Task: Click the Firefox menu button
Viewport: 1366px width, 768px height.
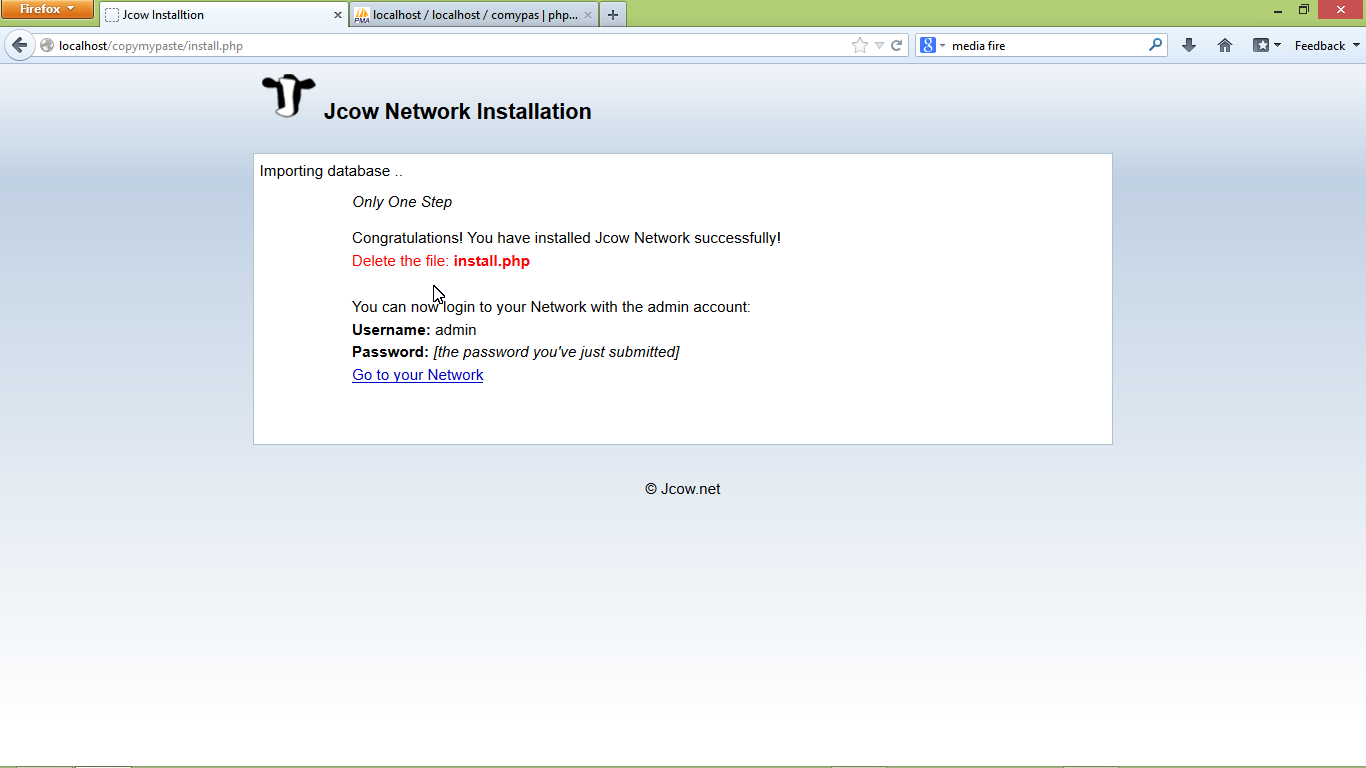Action: pyautogui.click(x=47, y=9)
